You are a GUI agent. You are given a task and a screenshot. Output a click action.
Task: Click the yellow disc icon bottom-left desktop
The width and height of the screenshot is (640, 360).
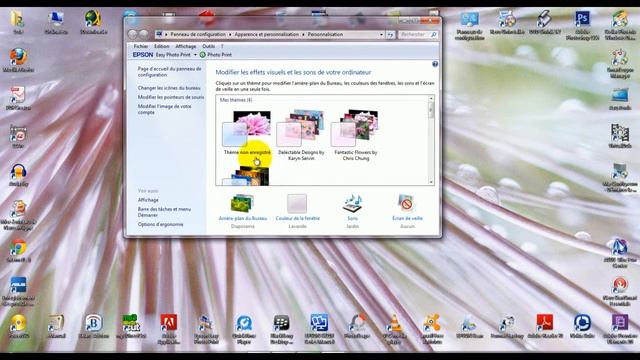coord(18,327)
